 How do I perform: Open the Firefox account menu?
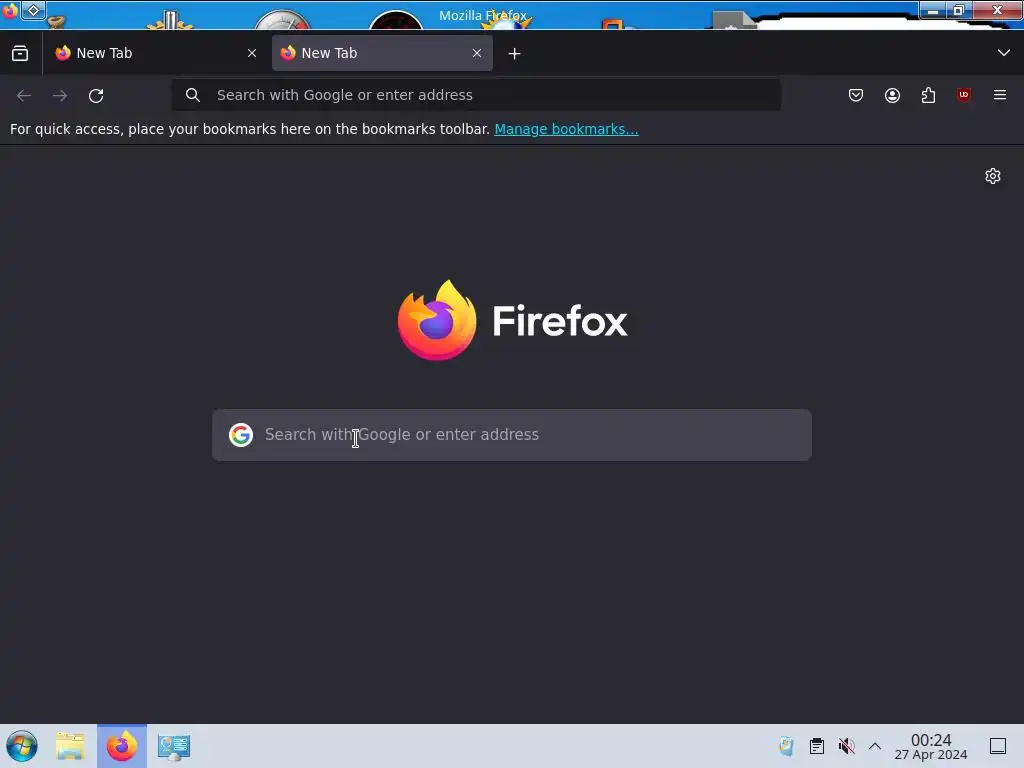(892, 95)
